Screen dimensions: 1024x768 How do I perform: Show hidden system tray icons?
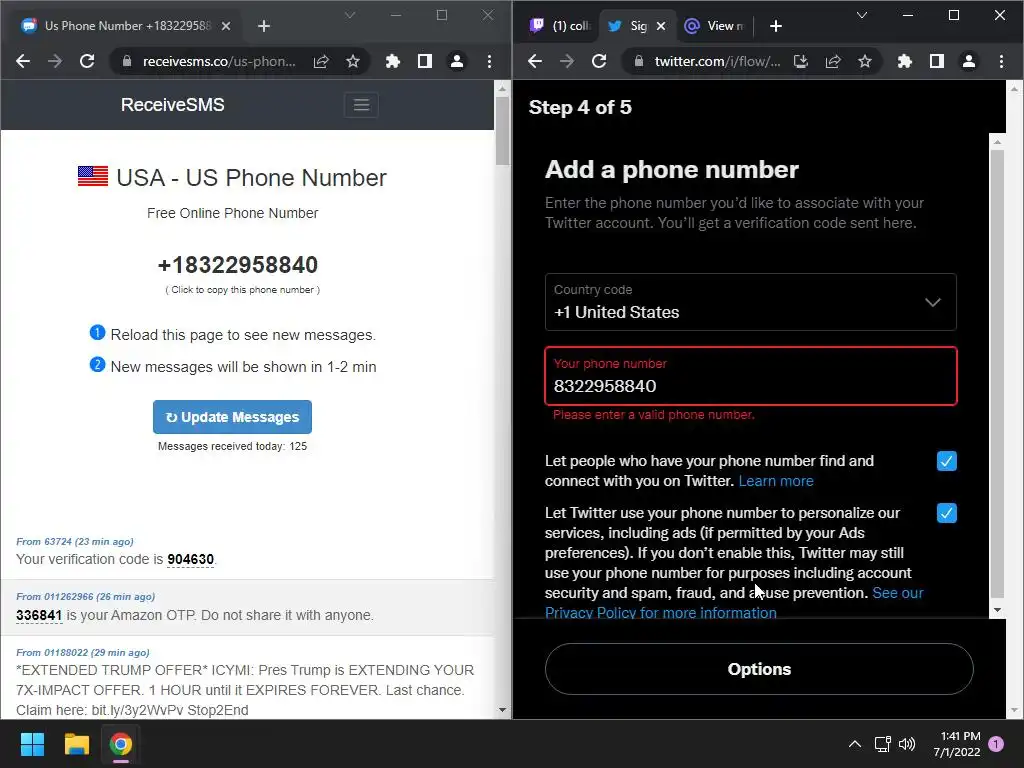[x=854, y=744]
